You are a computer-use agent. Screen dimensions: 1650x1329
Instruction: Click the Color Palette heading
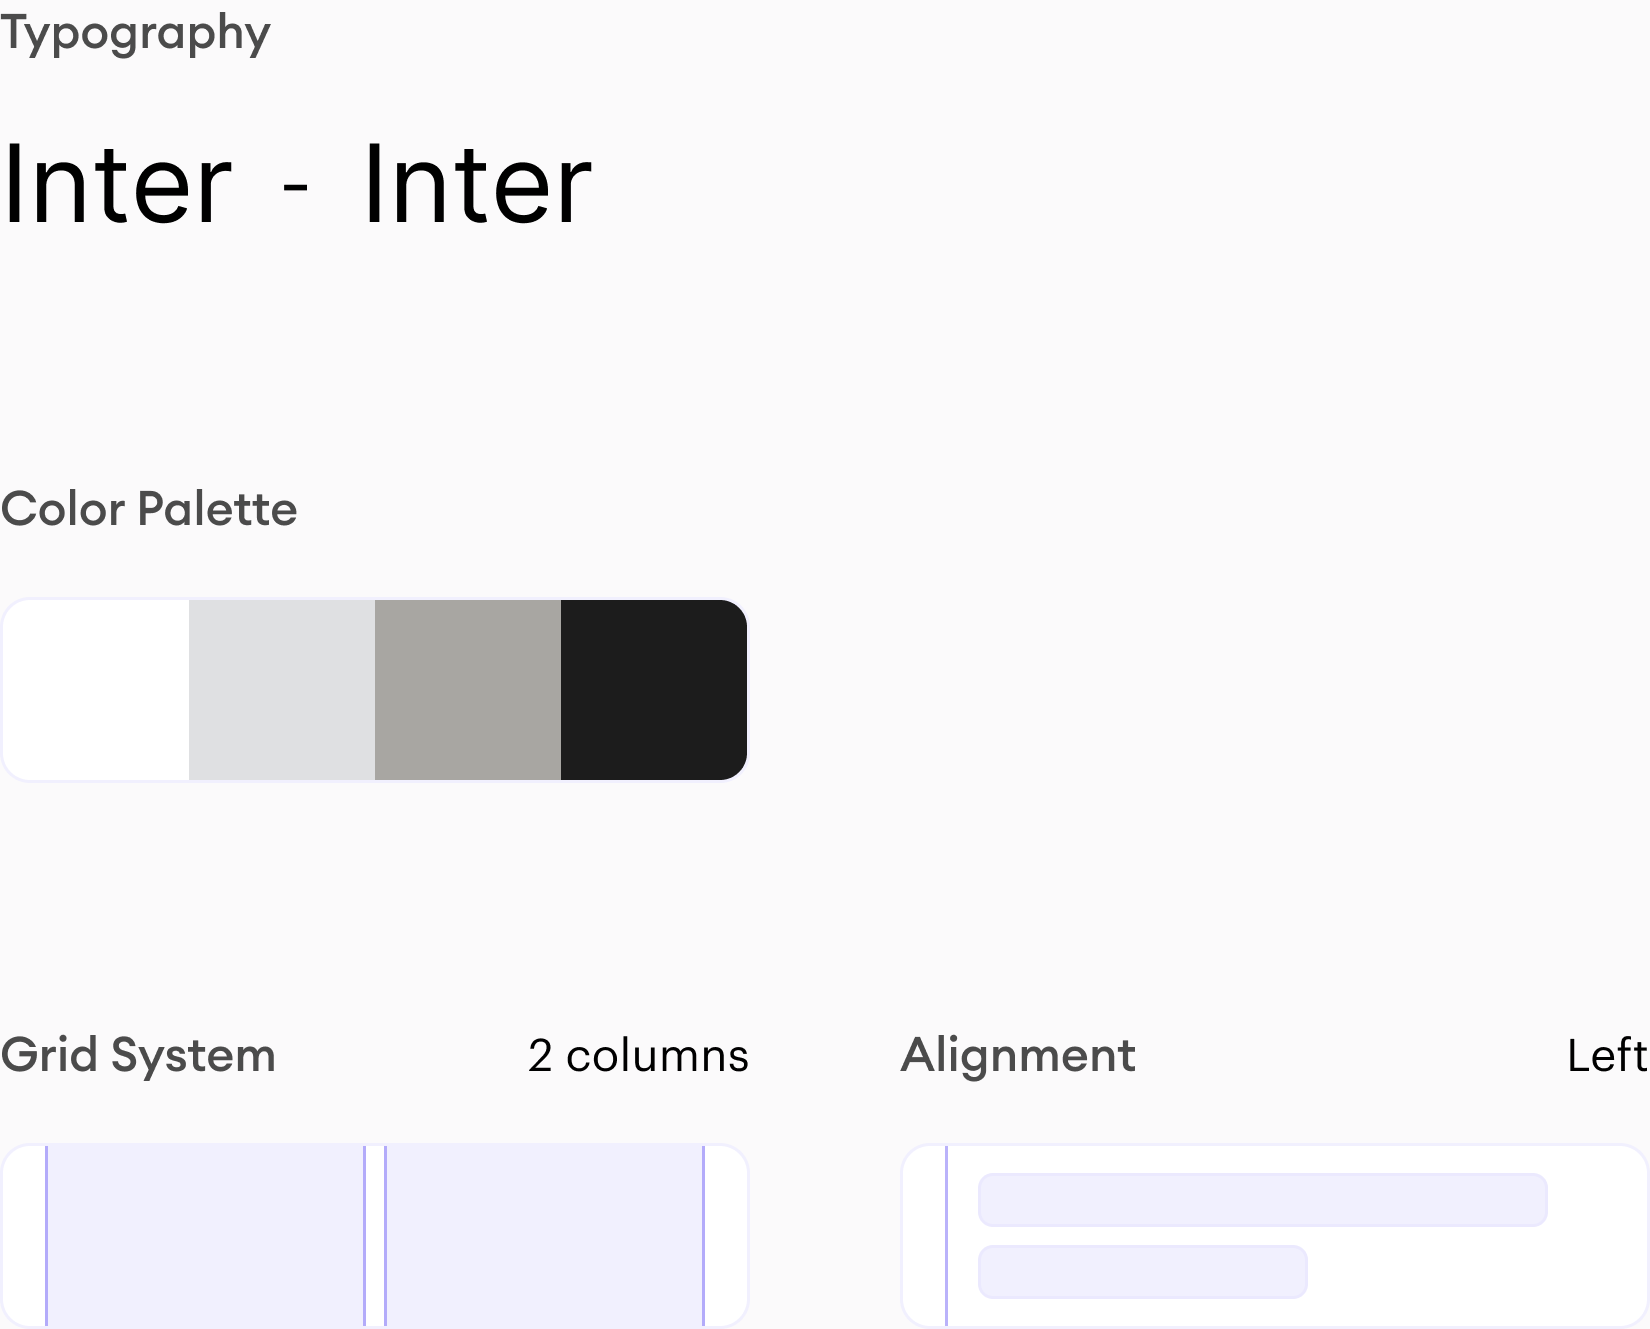pos(149,509)
